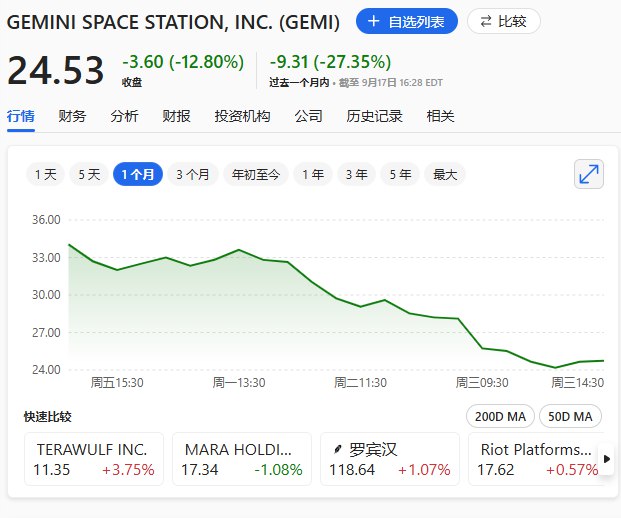Click the 比较 compare button
621x518 pixels.
tap(504, 21)
